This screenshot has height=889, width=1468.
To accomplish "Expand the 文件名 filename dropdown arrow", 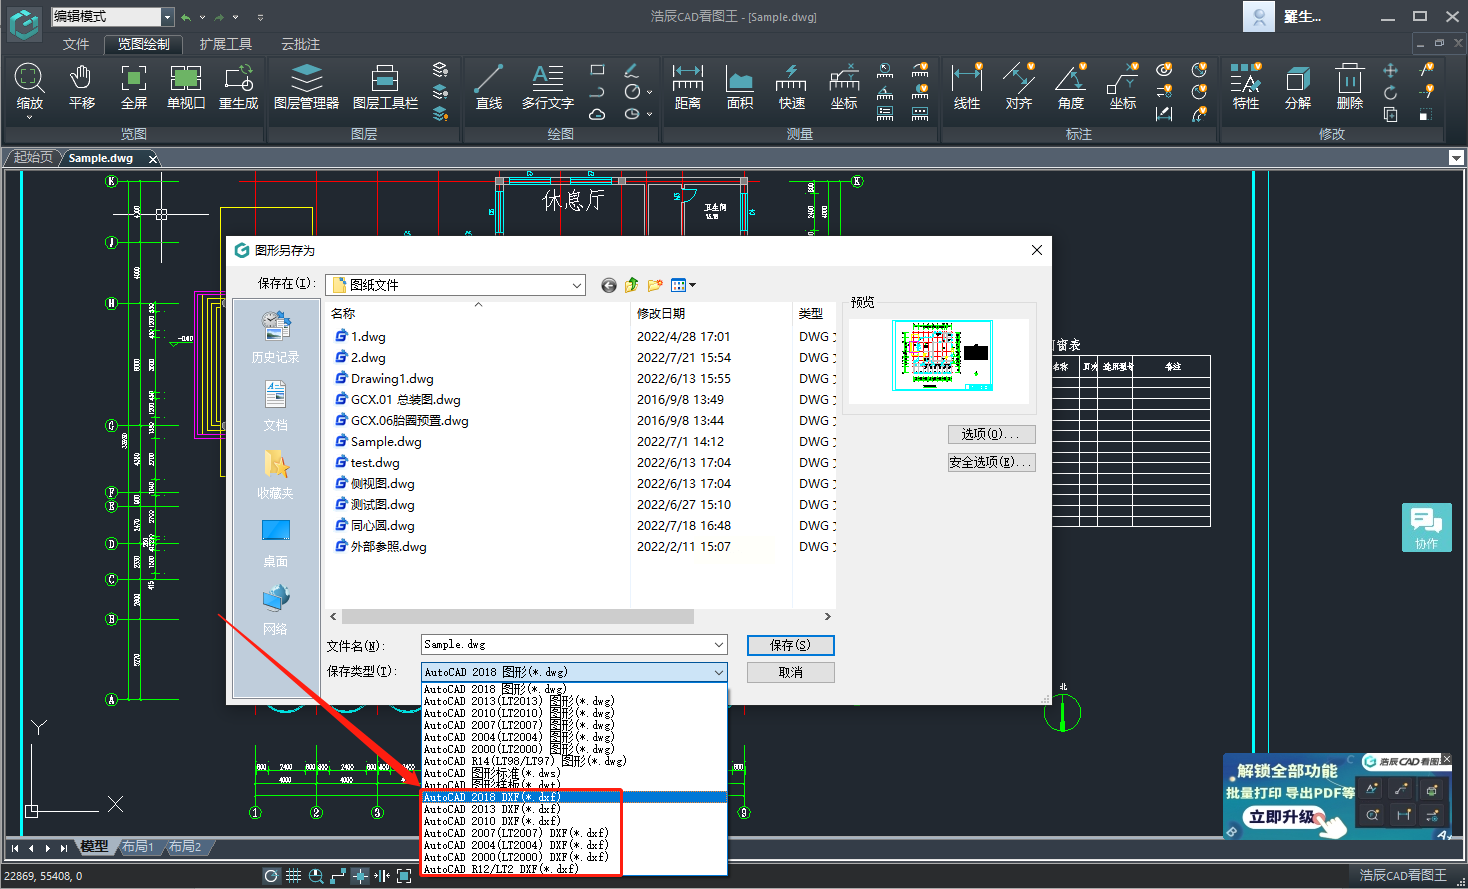I will point(718,645).
